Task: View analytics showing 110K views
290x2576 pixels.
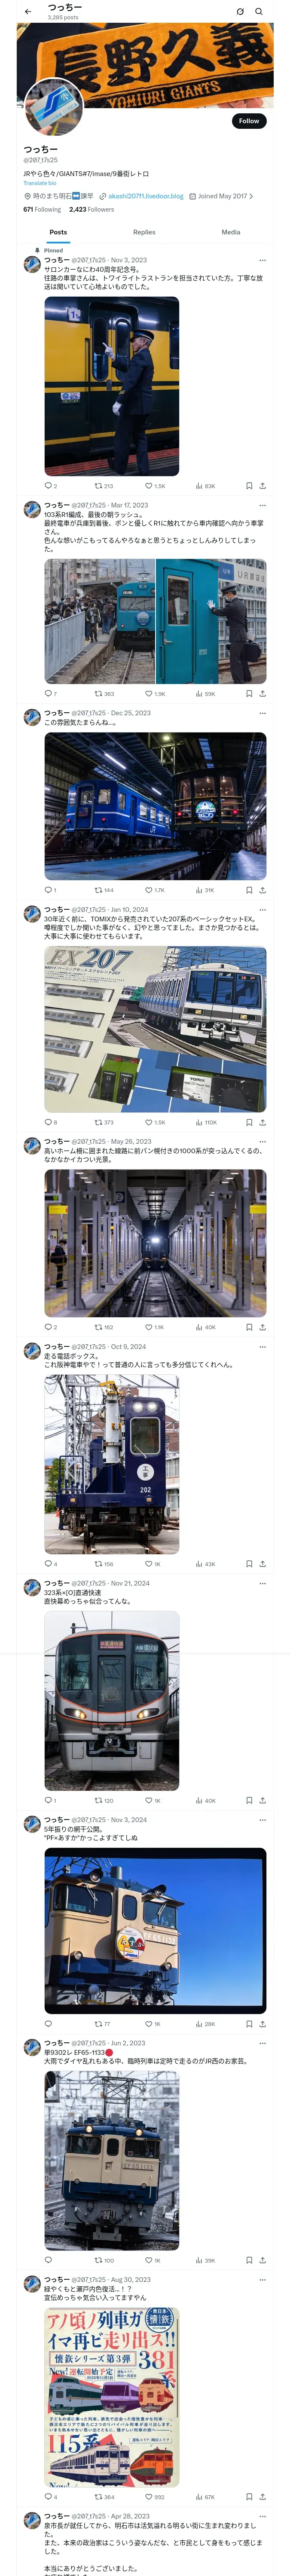Action: [x=206, y=1122]
